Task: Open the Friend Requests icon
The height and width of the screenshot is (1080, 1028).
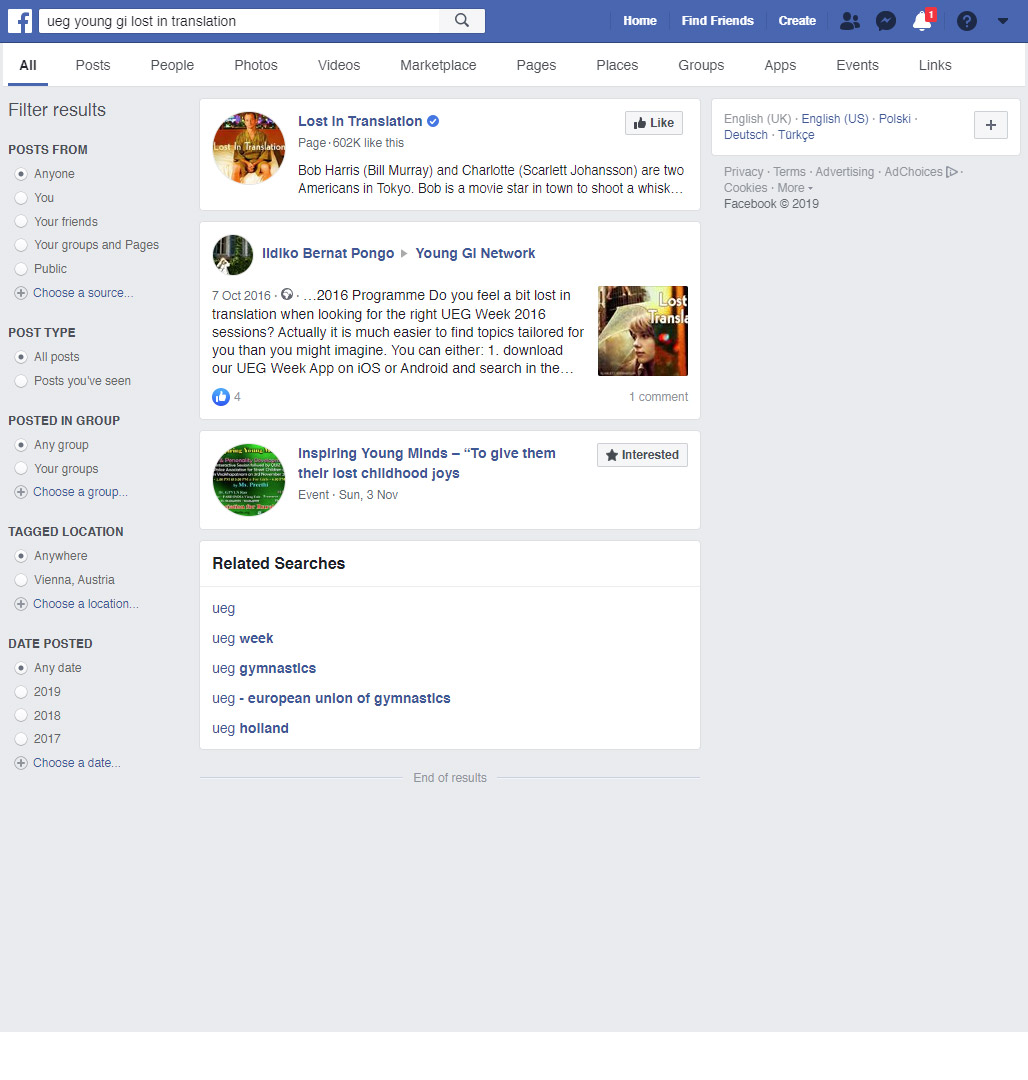Action: (x=850, y=21)
